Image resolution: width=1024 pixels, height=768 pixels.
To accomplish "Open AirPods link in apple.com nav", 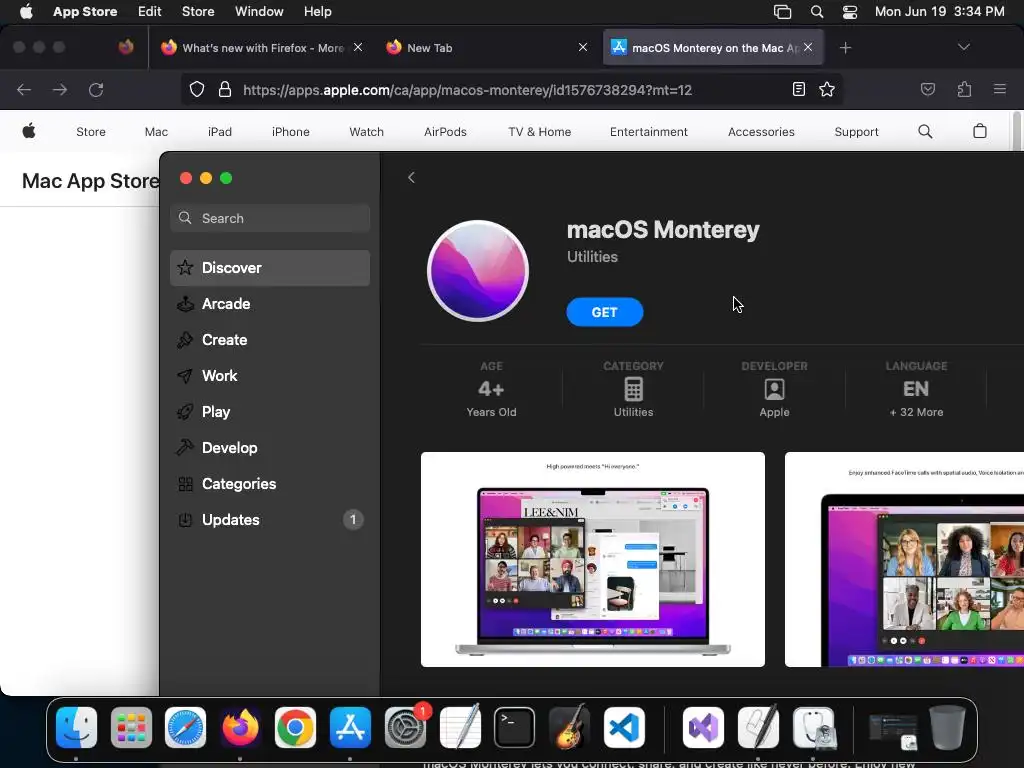I will pyautogui.click(x=445, y=132).
